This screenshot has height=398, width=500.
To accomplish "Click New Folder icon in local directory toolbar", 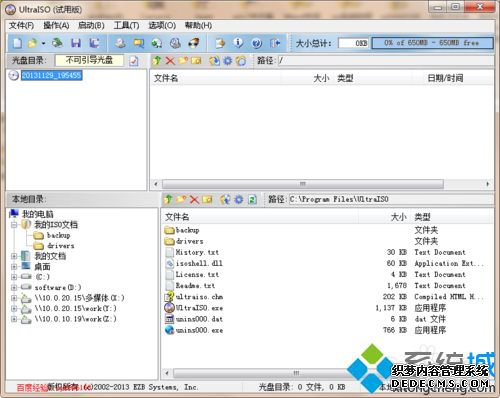I will point(181,199).
